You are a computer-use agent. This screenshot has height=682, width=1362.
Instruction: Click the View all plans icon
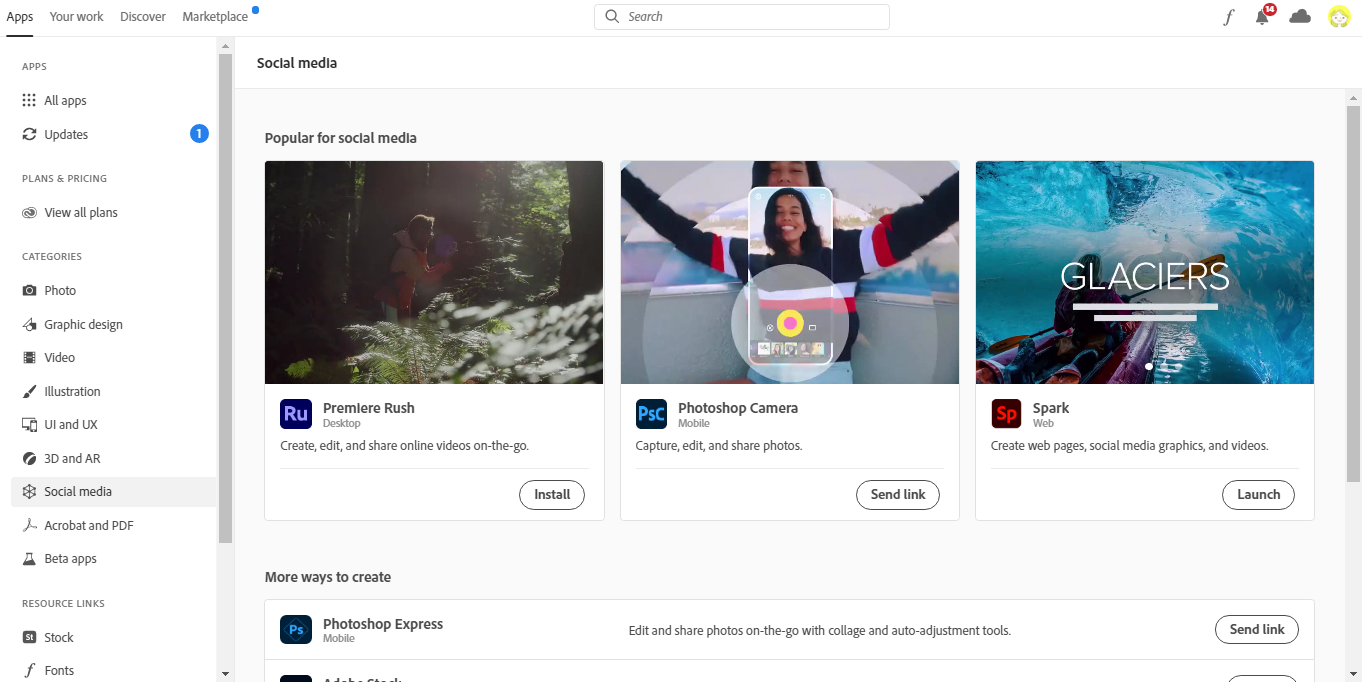pyautogui.click(x=29, y=212)
